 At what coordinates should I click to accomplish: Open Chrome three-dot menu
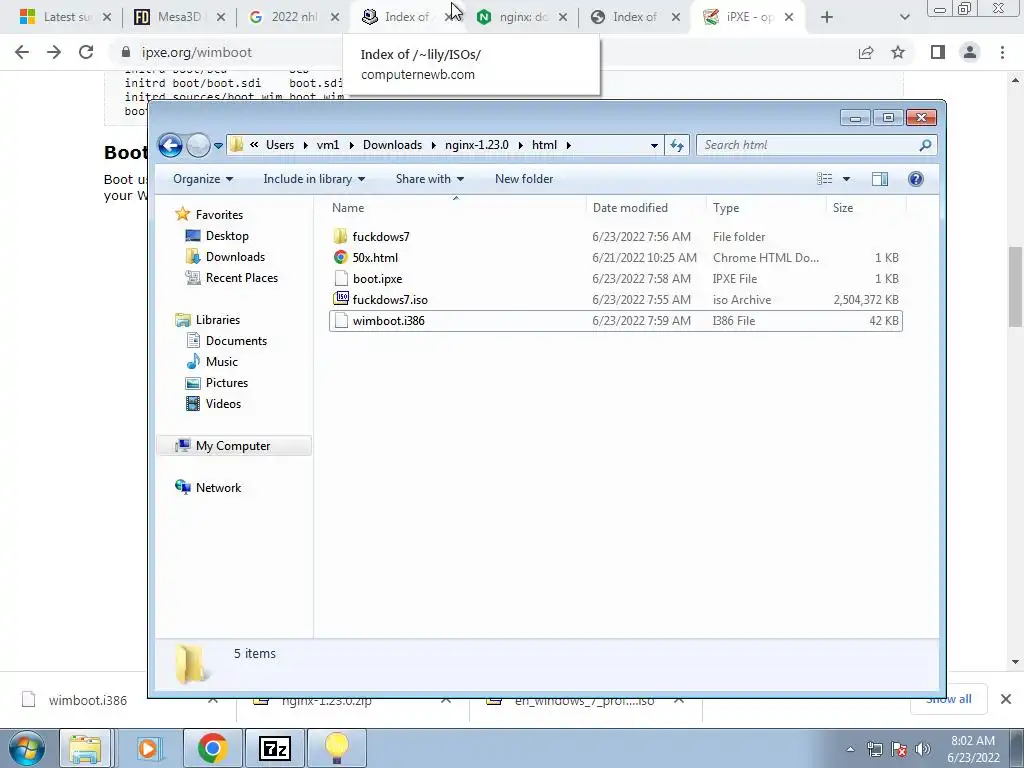pos(1002,52)
